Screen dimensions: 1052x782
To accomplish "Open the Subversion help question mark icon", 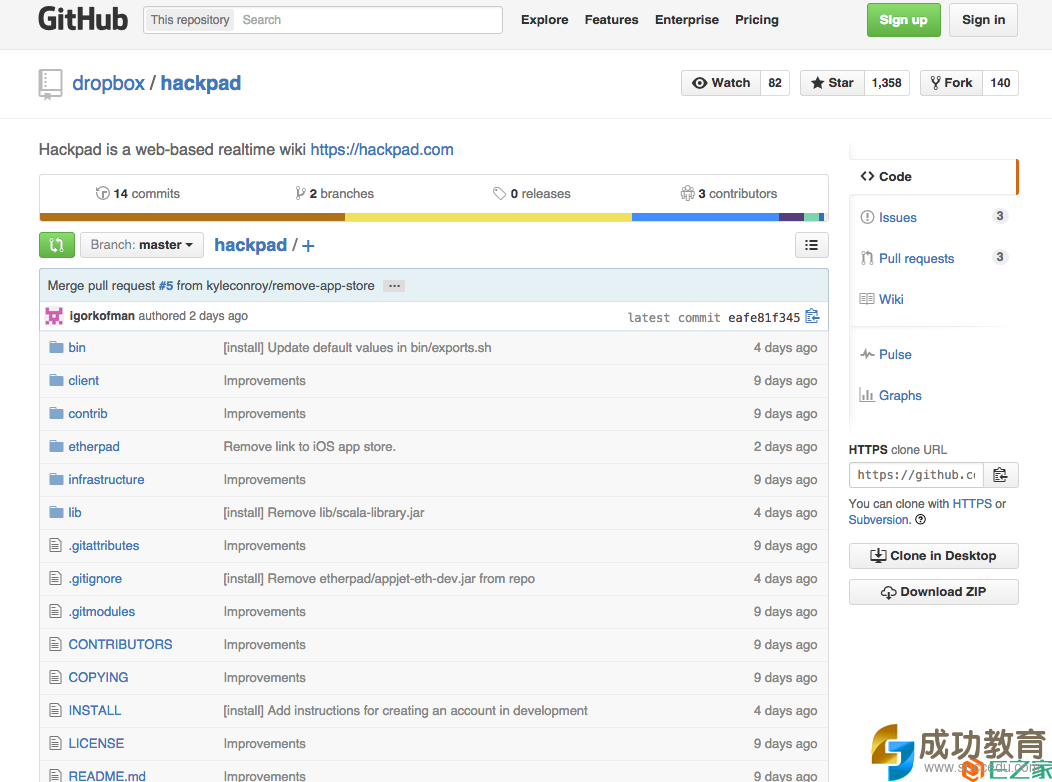I will click(x=920, y=520).
